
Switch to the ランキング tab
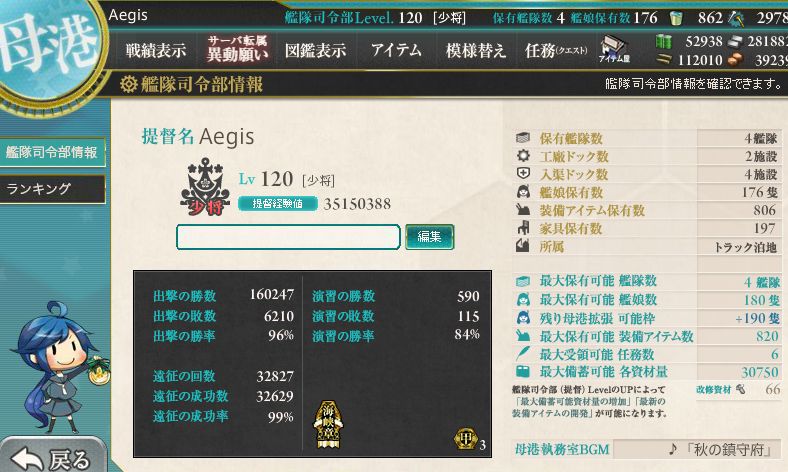tap(52, 189)
